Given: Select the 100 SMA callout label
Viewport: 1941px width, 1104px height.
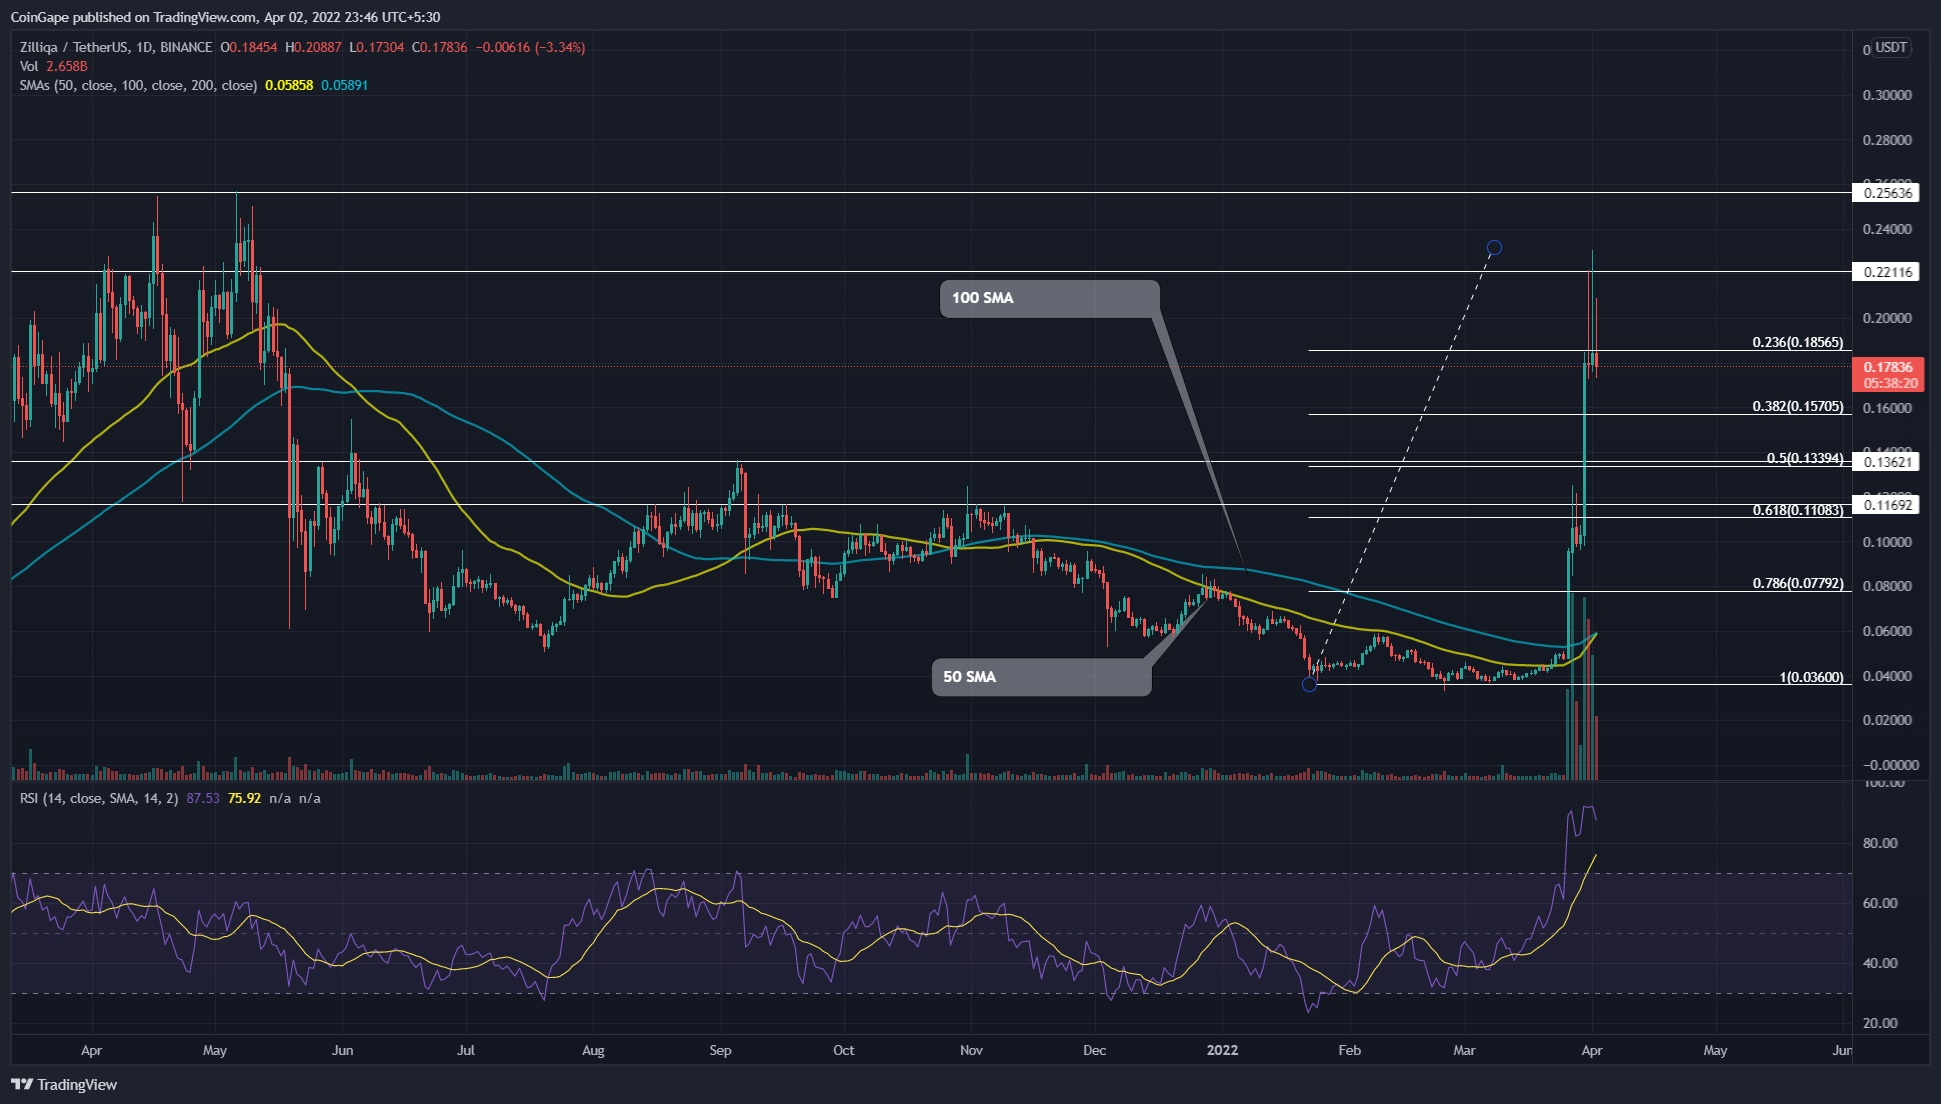Looking at the screenshot, I should [1049, 298].
